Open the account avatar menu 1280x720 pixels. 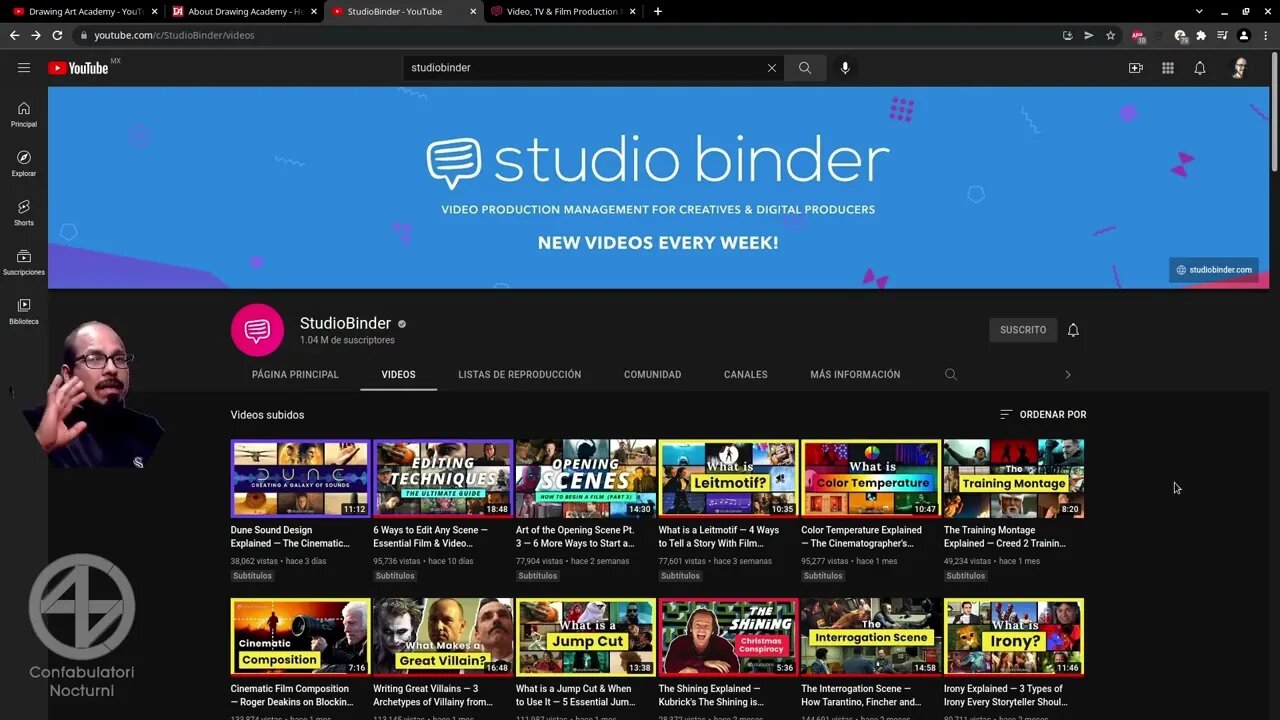pyautogui.click(x=1239, y=68)
